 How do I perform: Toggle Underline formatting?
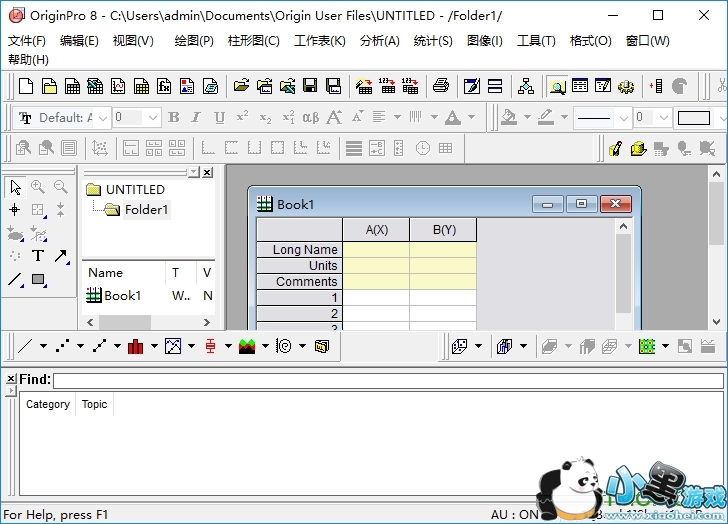click(220, 117)
